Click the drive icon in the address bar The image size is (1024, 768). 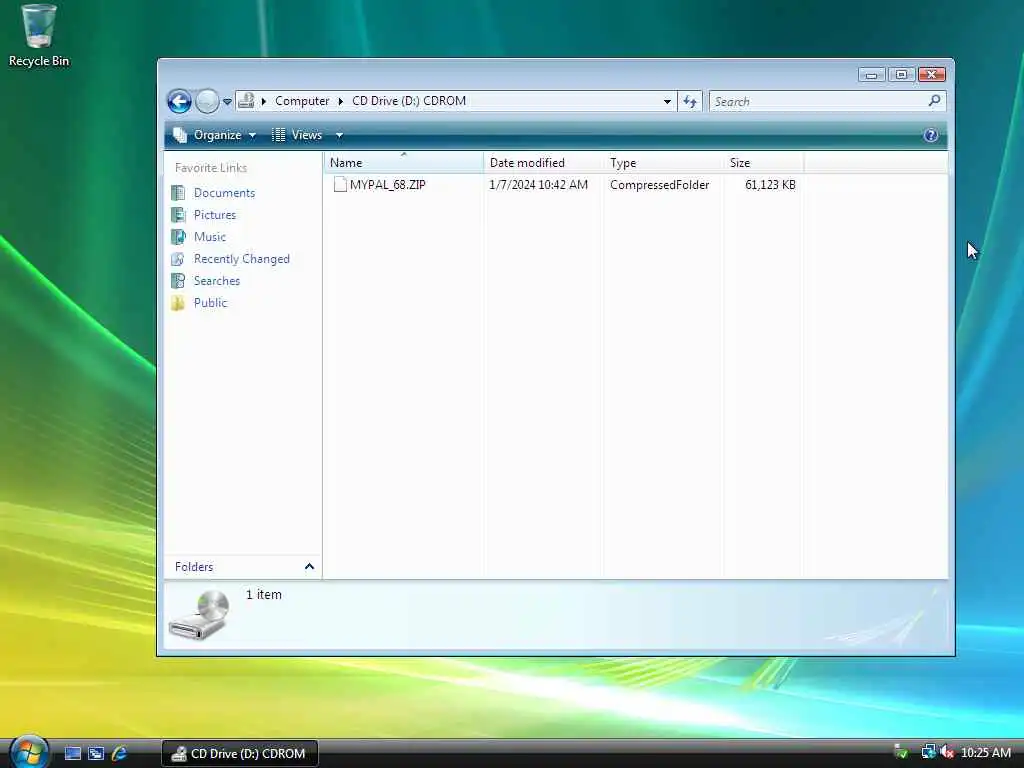[246, 101]
